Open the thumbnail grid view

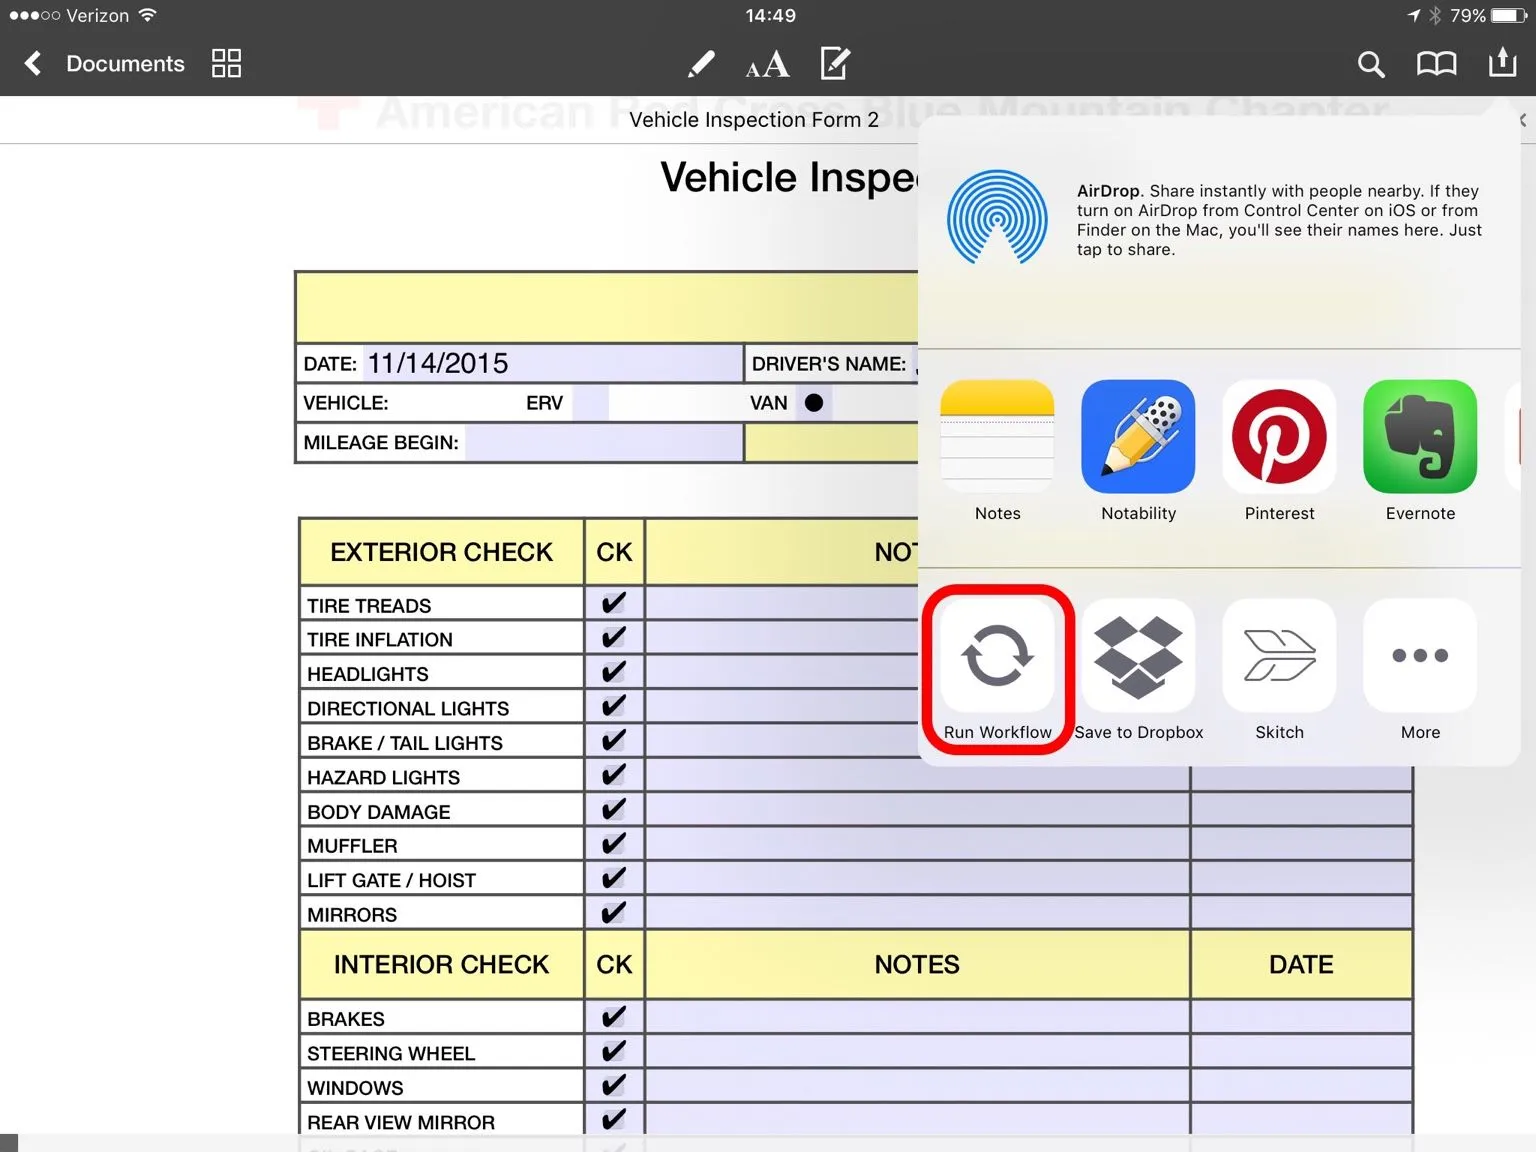(x=227, y=64)
